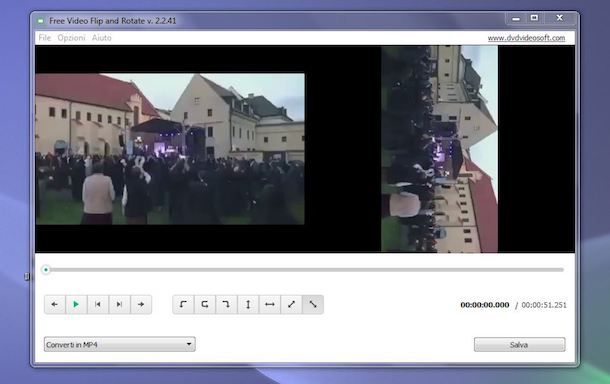Image resolution: width=610 pixels, height=384 pixels.
Task: Click the app icon in title bar
Action: coord(41,21)
